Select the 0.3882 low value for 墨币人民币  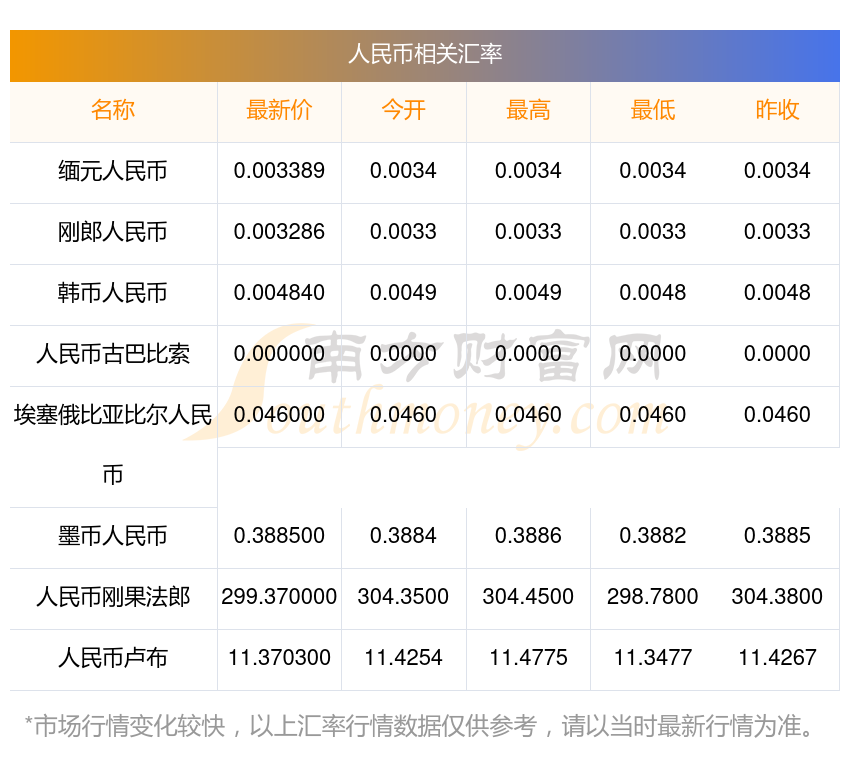click(652, 536)
